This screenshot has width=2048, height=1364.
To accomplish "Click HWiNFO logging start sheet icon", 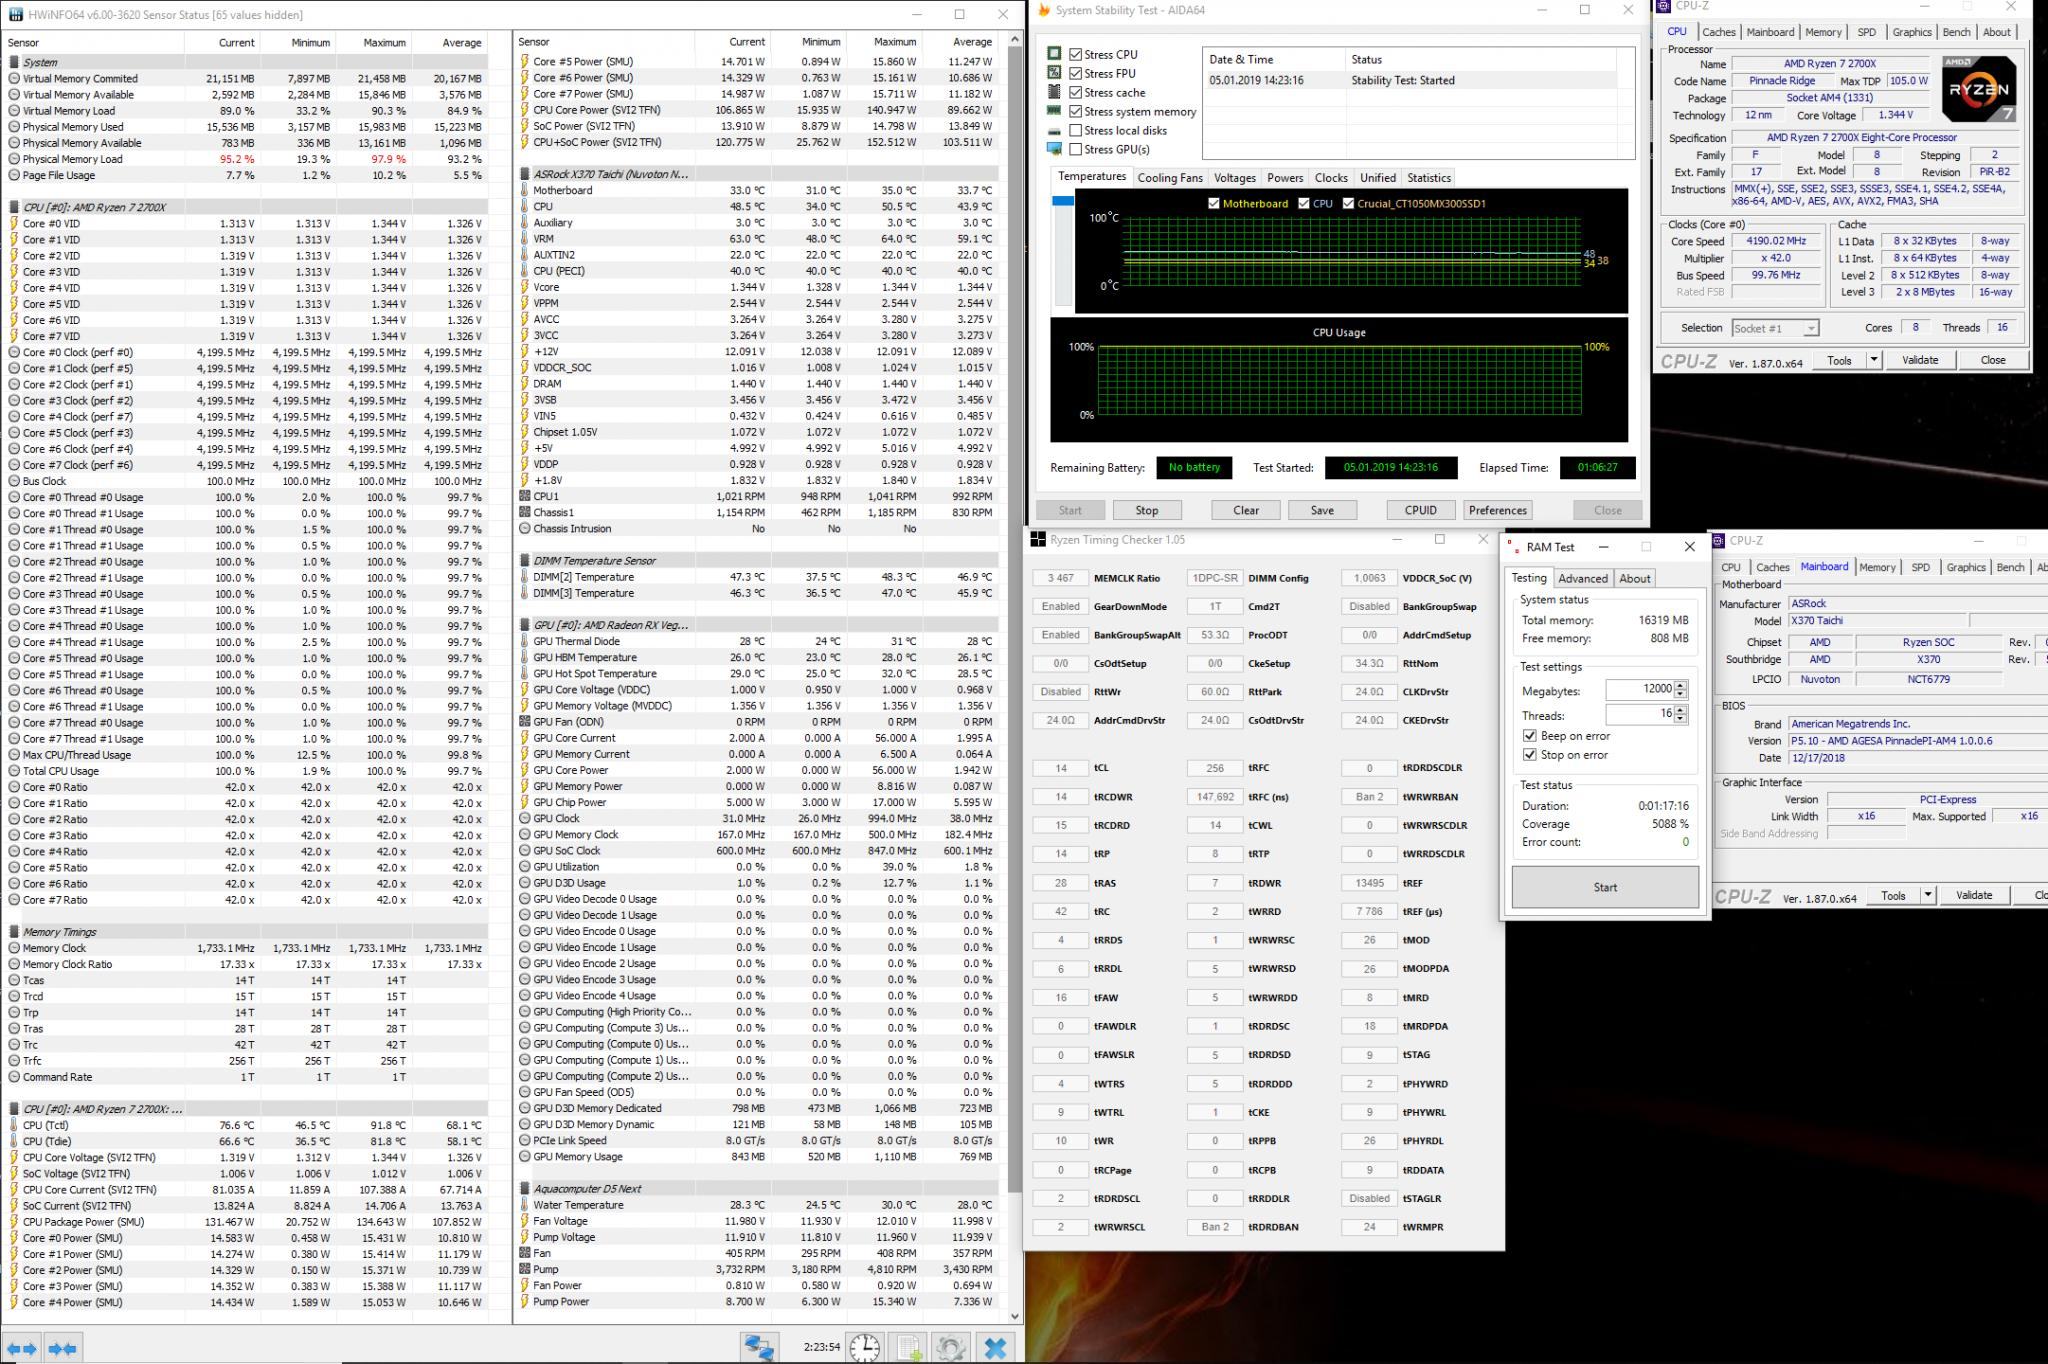I will pos(908,1347).
